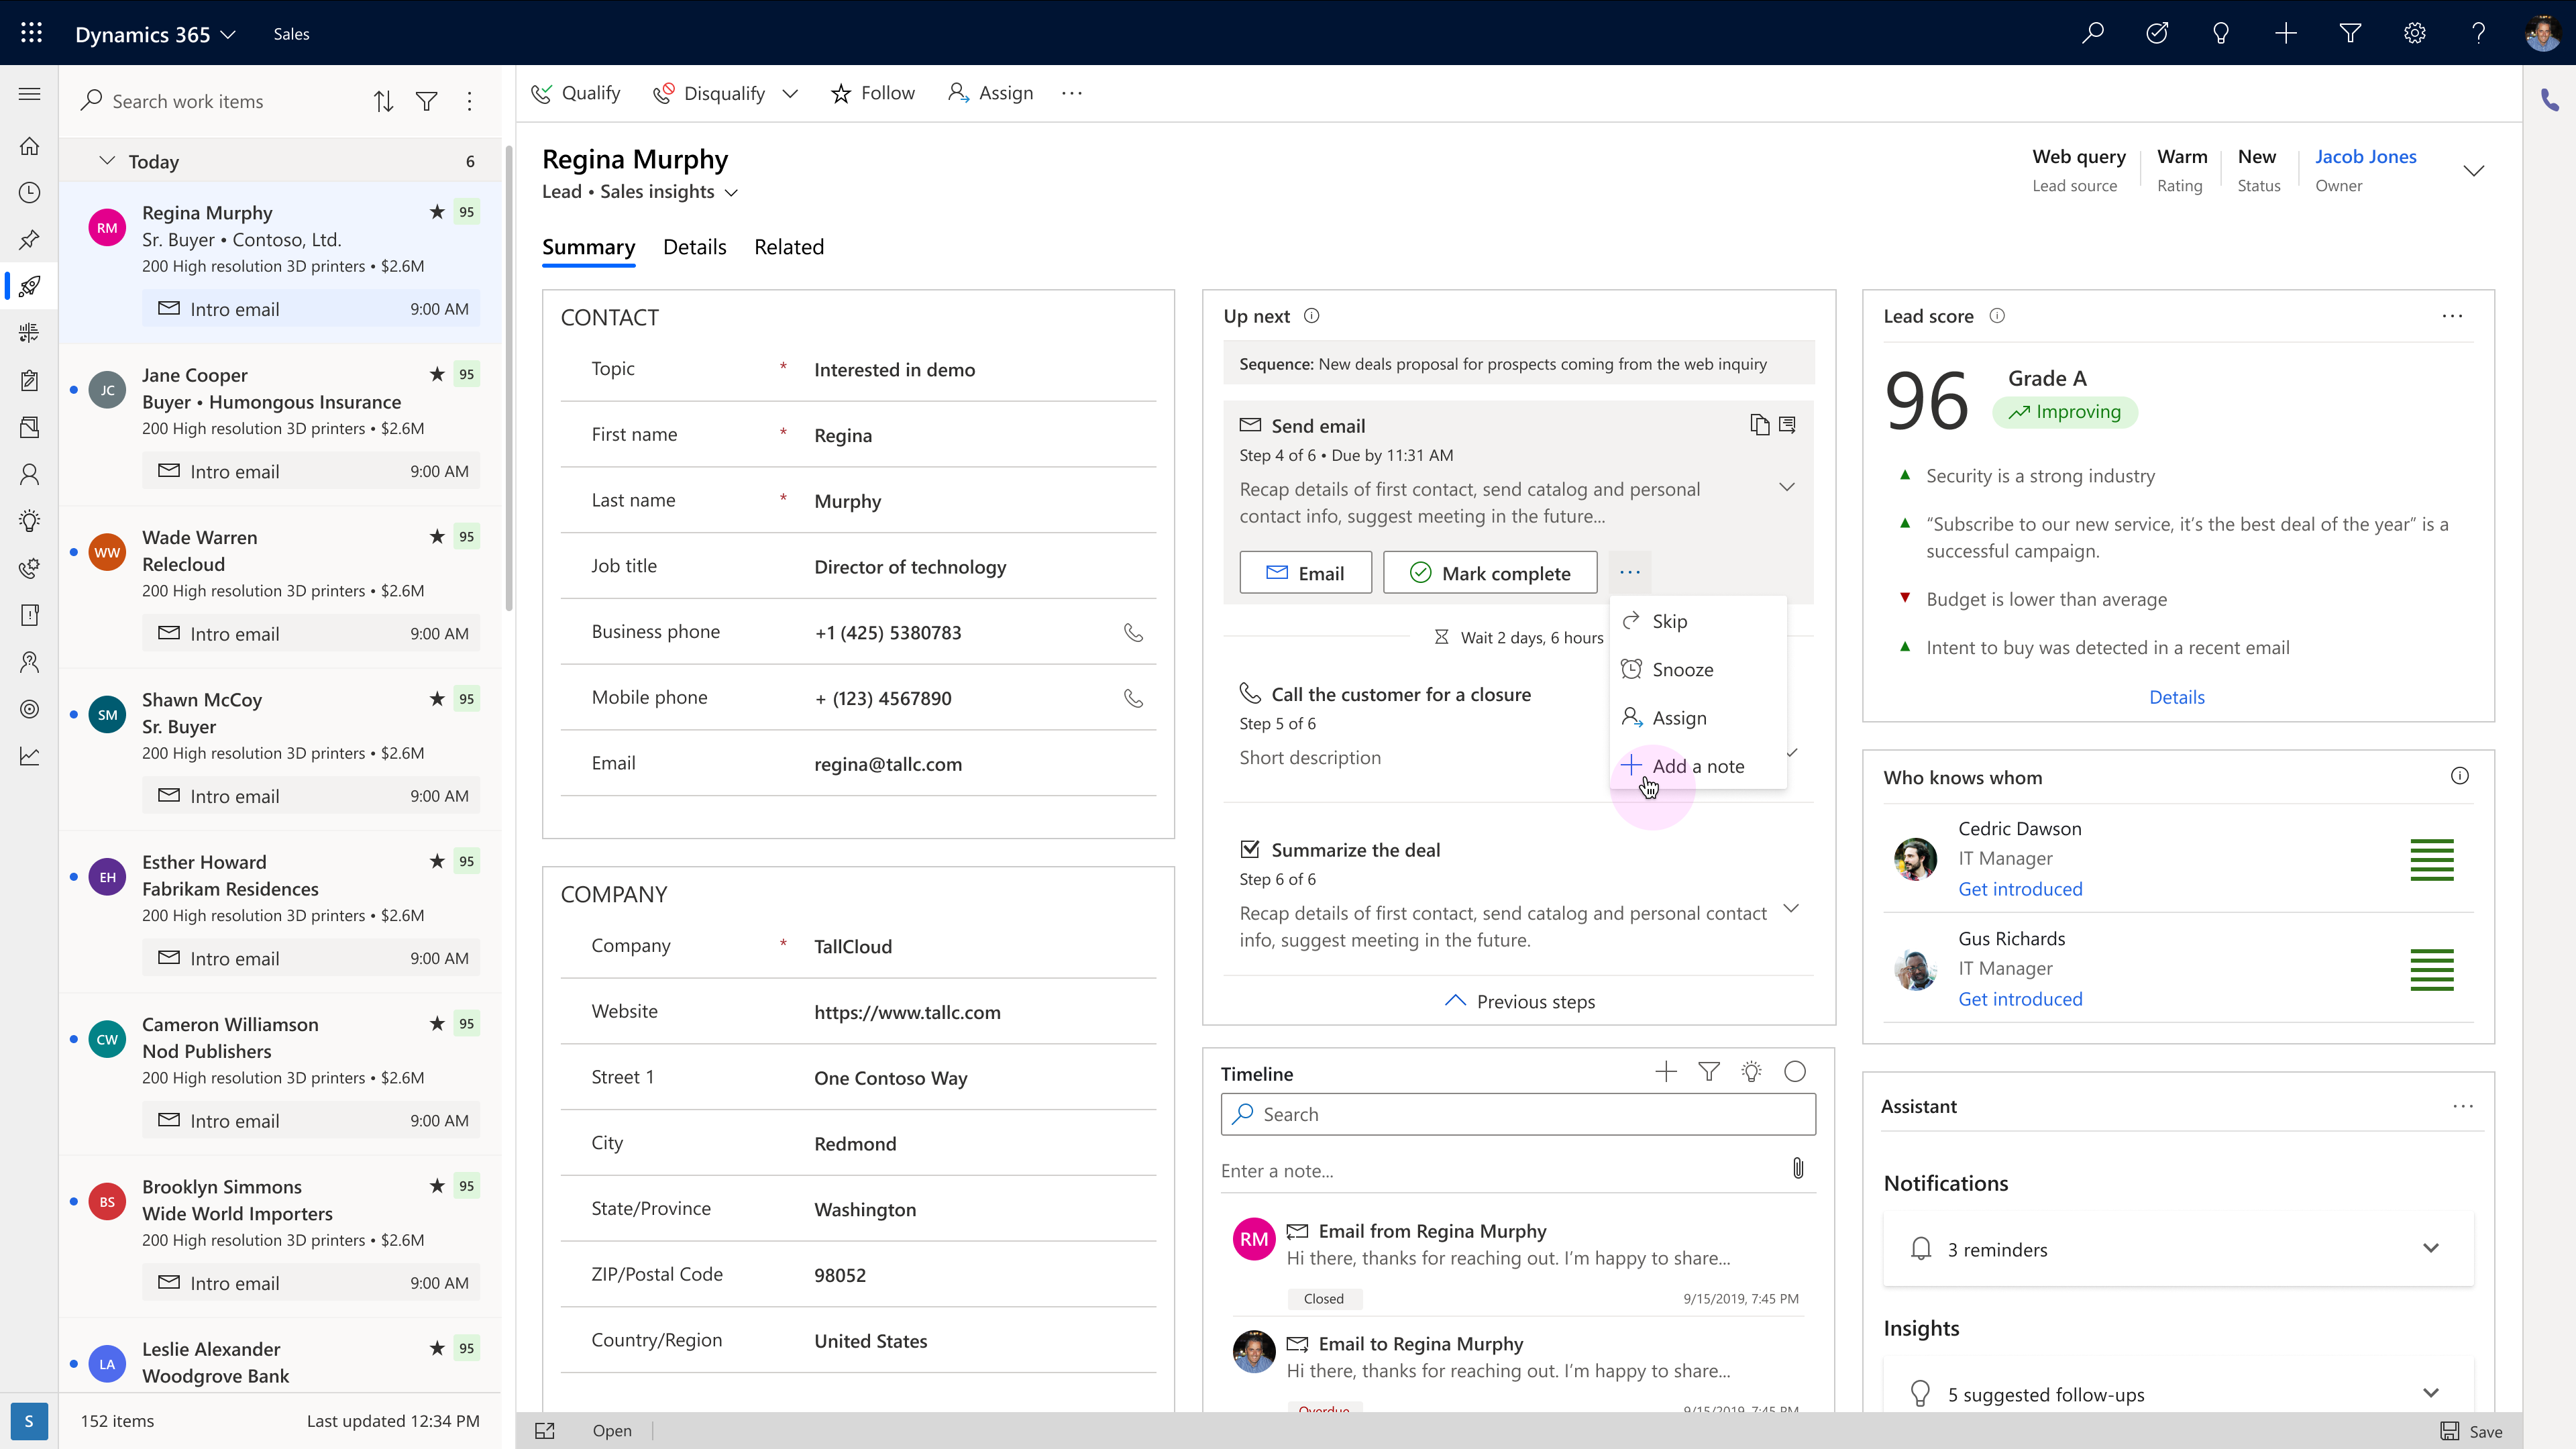Switch to the Details tab
This screenshot has height=1449, width=2576.
(x=695, y=247)
